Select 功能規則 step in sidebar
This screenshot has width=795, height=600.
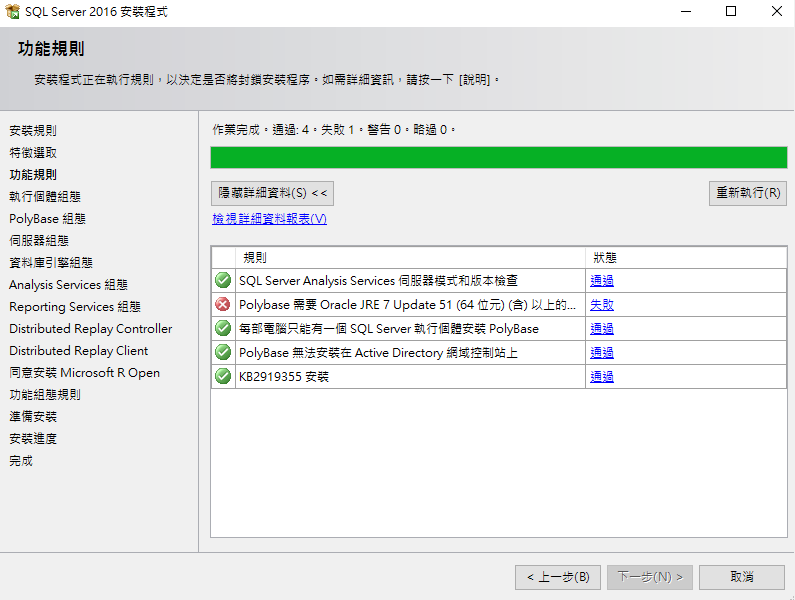[x=33, y=175]
